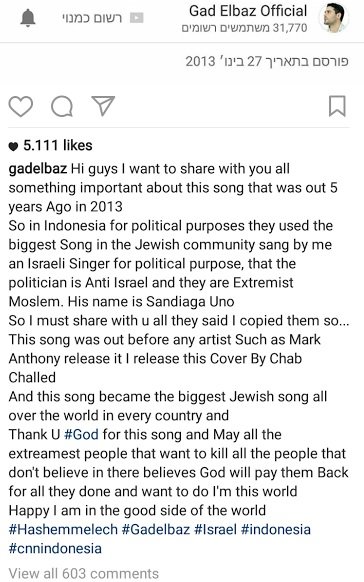
Task: Click the 5.111 likes count
Action: 58,146
